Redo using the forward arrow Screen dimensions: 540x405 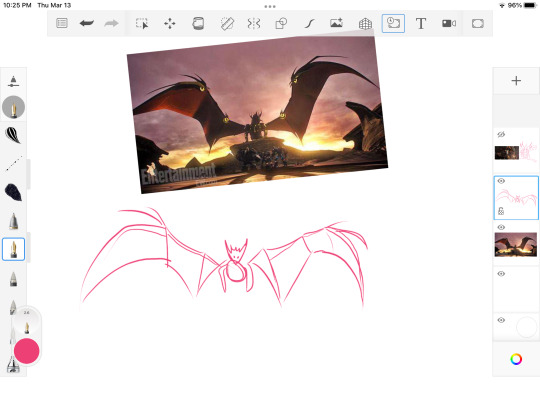coord(111,23)
